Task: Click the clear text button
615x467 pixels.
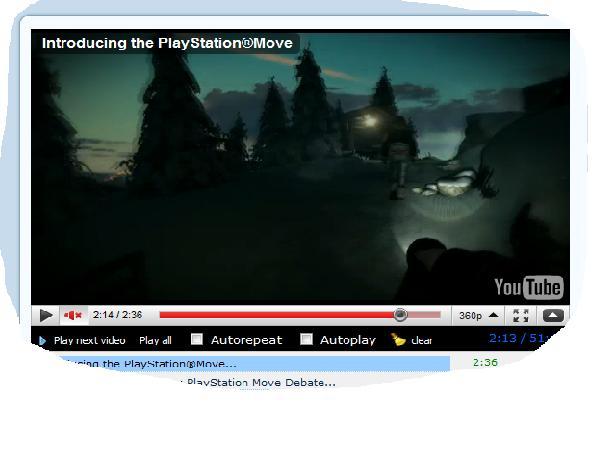Action: [422, 341]
